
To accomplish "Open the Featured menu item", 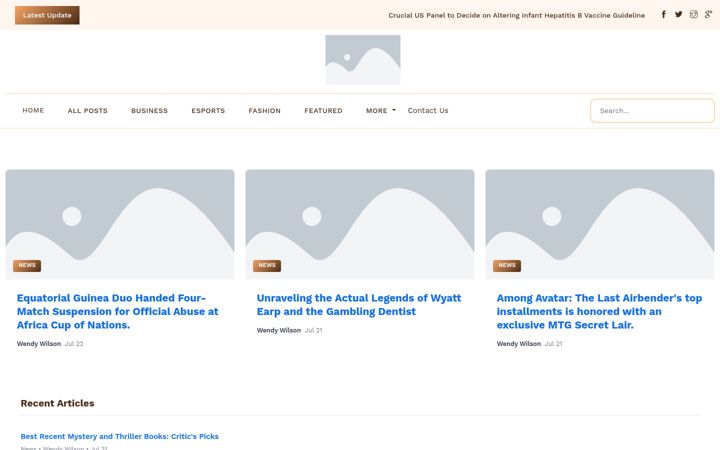I will (323, 111).
